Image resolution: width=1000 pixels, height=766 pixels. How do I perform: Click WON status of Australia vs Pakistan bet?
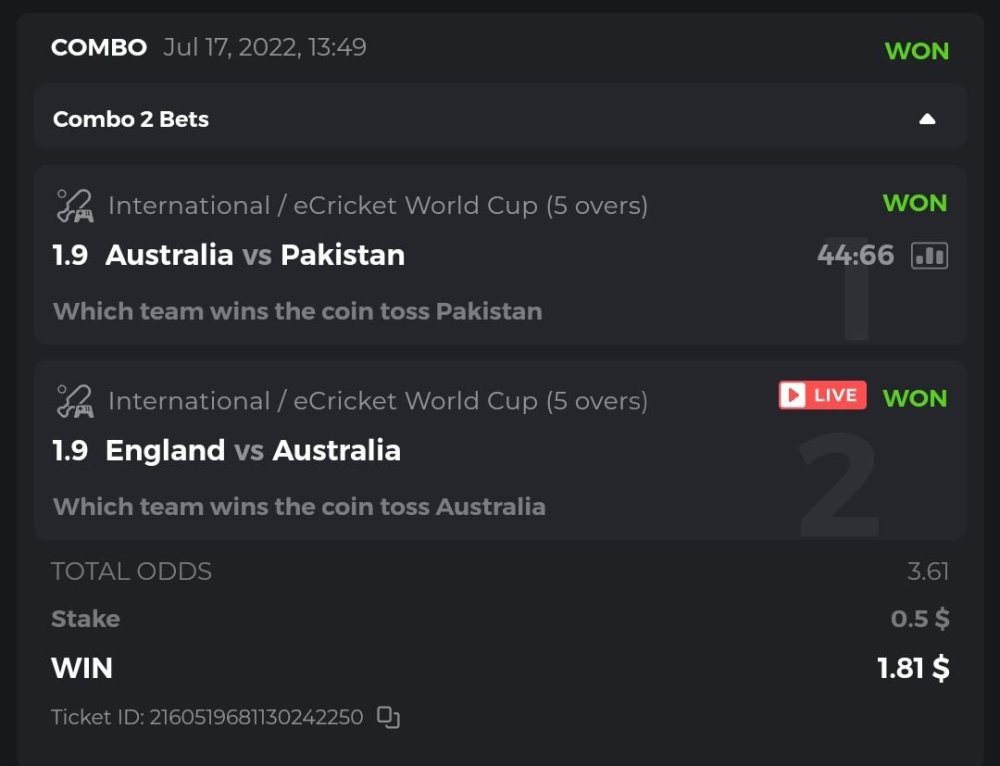coord(914,203)
